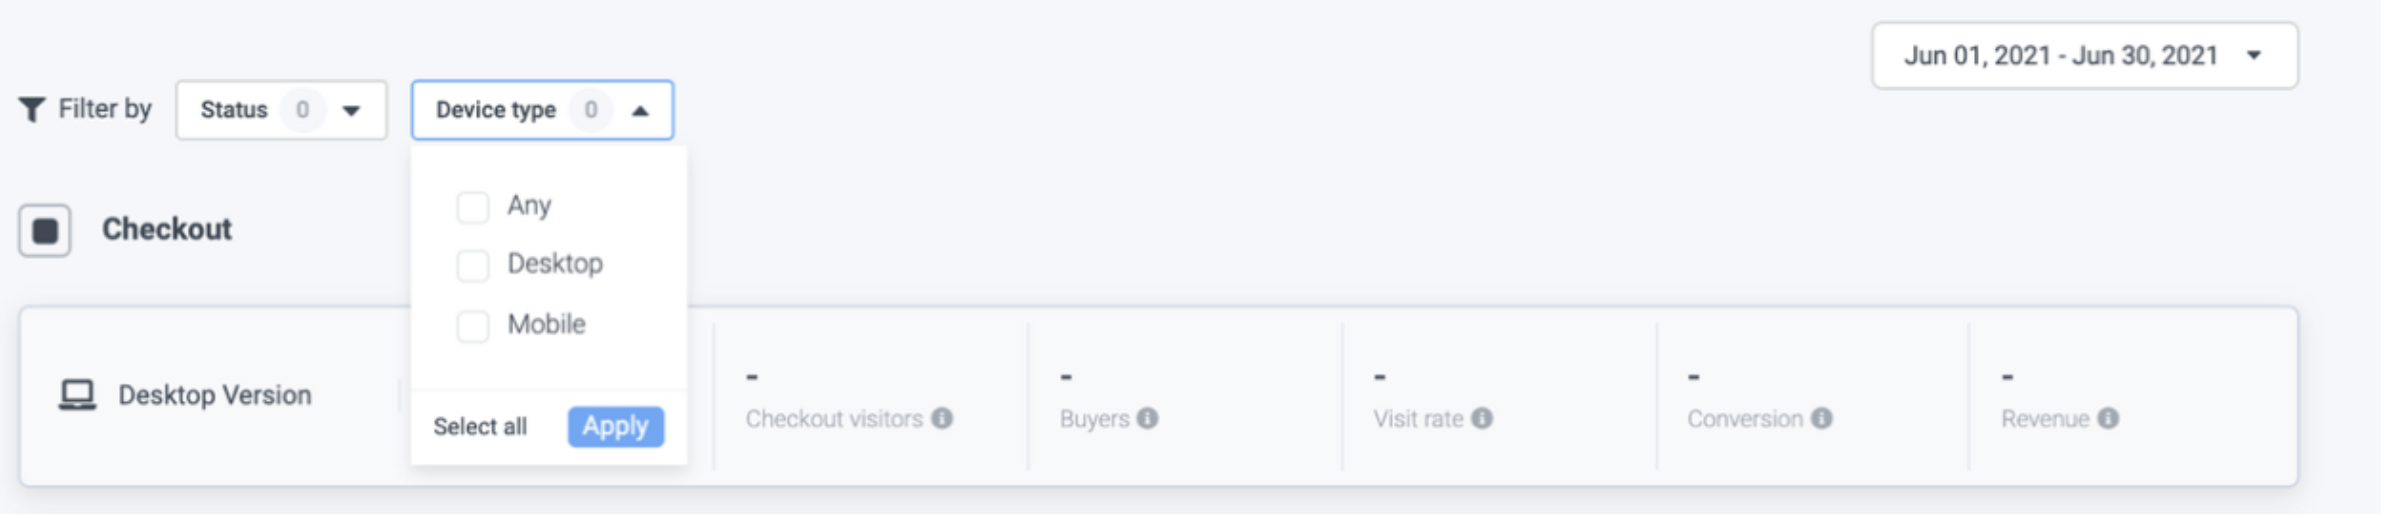Click the Conversion info icon
Screen dimensions: 2390x518
(1822, 419)
